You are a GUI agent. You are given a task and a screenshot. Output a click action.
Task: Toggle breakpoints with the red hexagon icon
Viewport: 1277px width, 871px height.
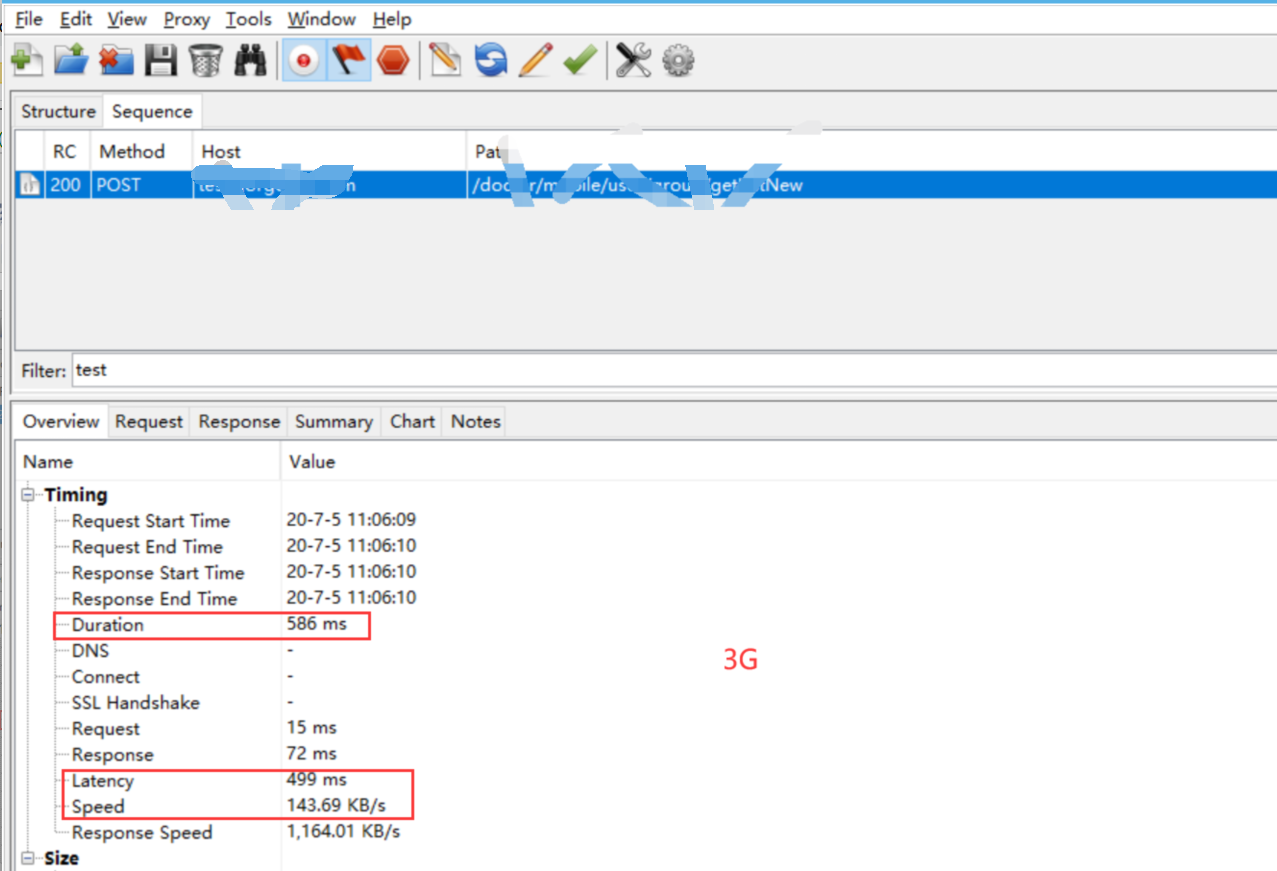[x=393, y=62]
